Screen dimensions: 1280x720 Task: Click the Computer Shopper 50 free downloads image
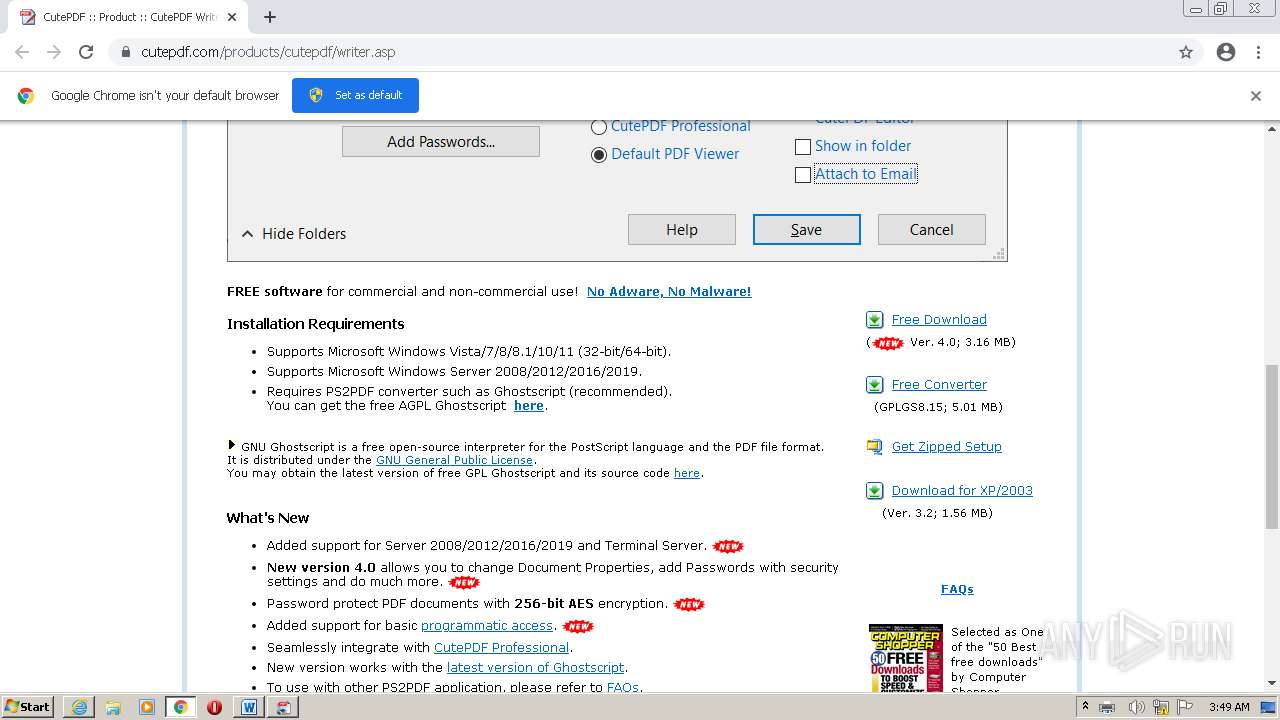[x=906, y=659]
